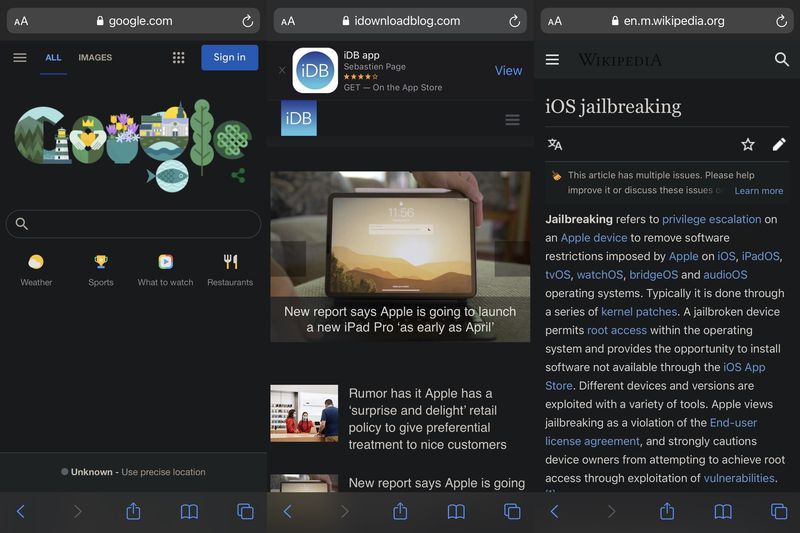Select the ALL tab on Google

coord(53,58)
